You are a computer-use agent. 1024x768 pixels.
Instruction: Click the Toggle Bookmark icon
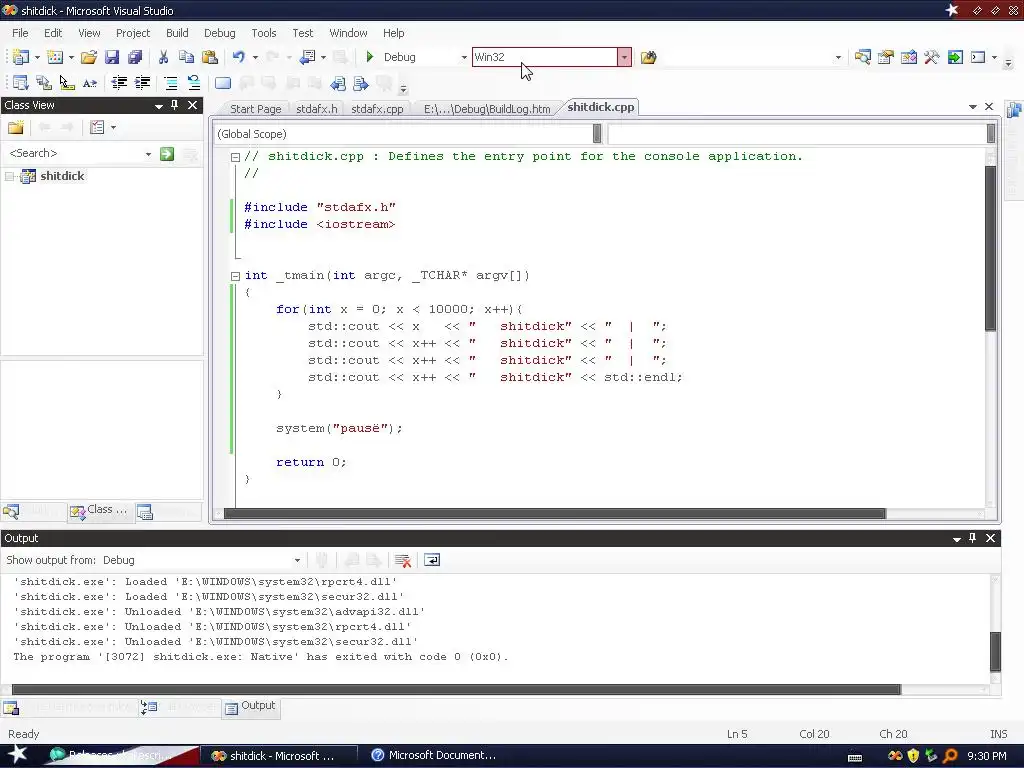223,83
